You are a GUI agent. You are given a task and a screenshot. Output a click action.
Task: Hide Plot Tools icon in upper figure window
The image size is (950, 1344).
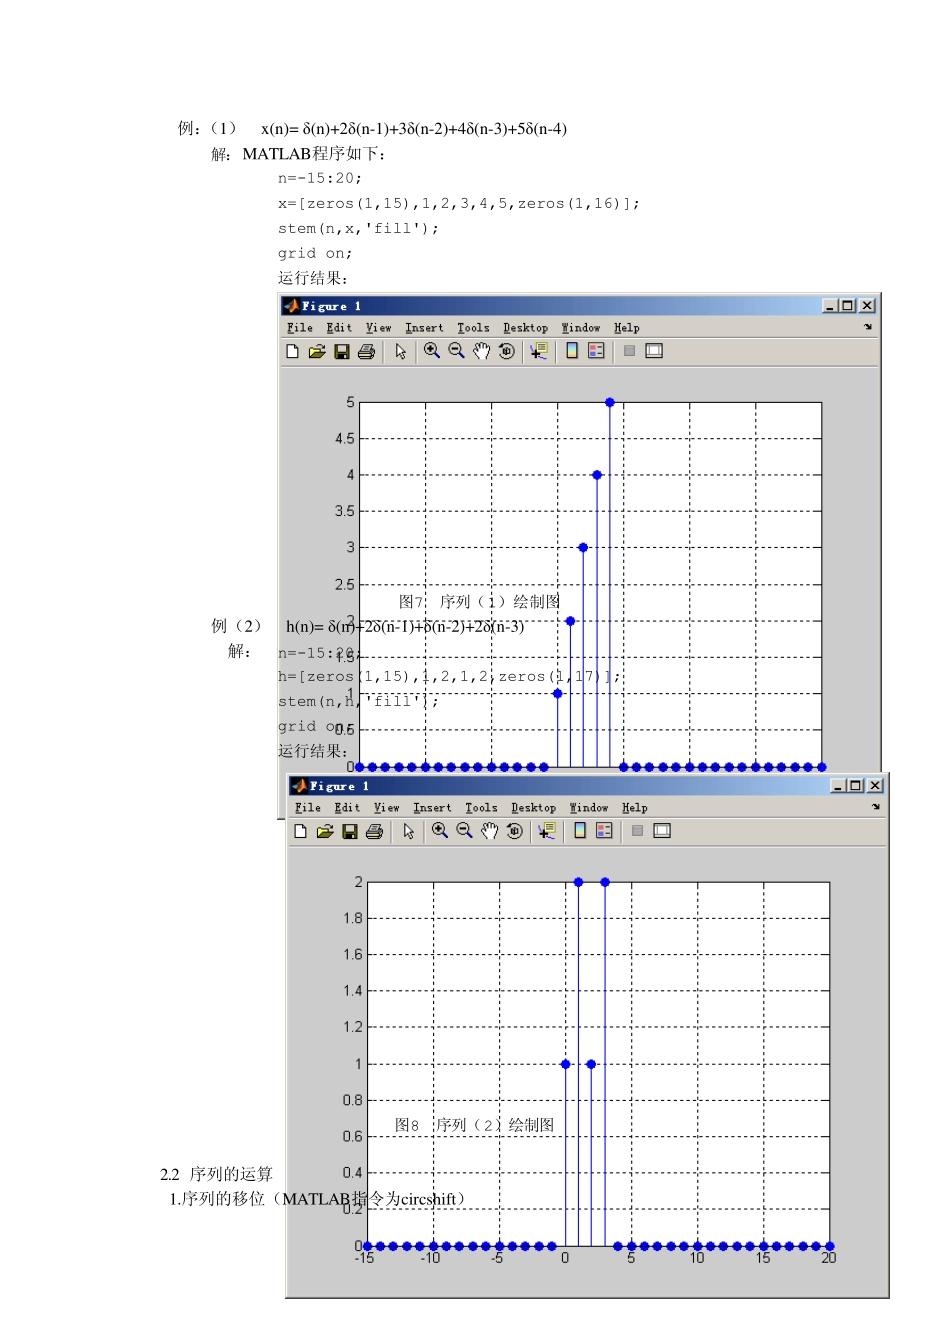tap(629, 351)
